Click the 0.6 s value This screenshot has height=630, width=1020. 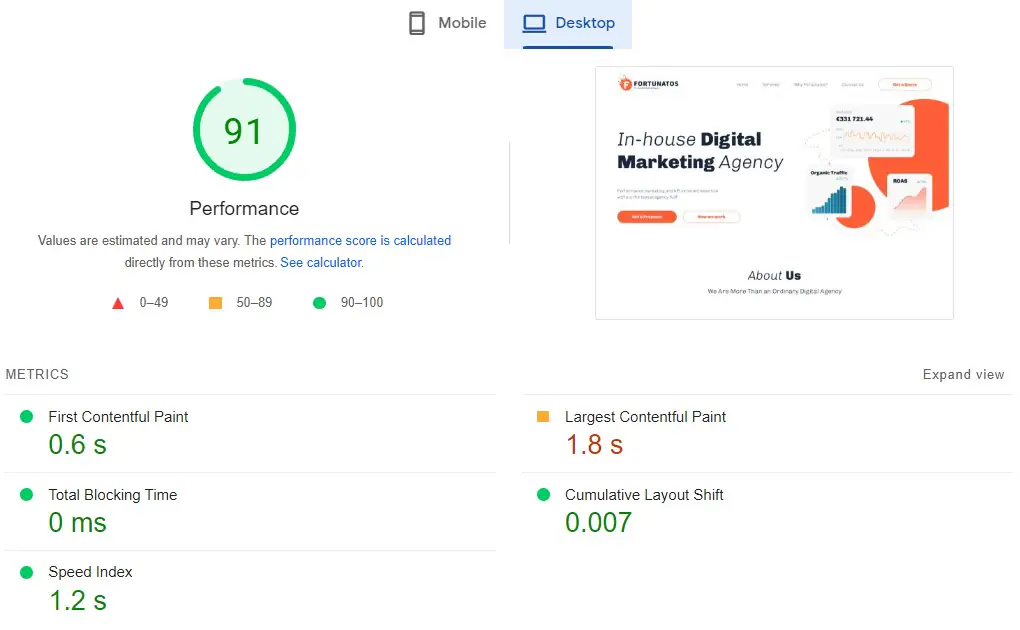point(77,445)
